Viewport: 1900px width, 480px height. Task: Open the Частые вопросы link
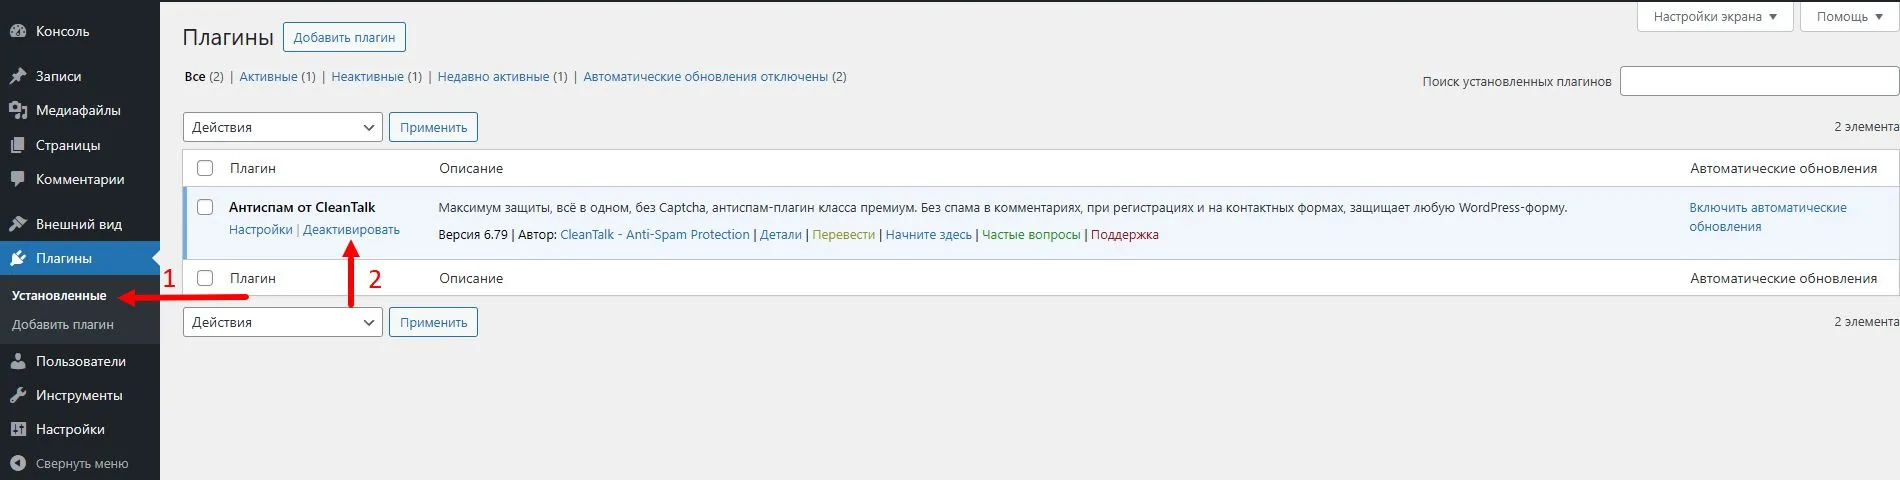click(x=1031, y=235)
